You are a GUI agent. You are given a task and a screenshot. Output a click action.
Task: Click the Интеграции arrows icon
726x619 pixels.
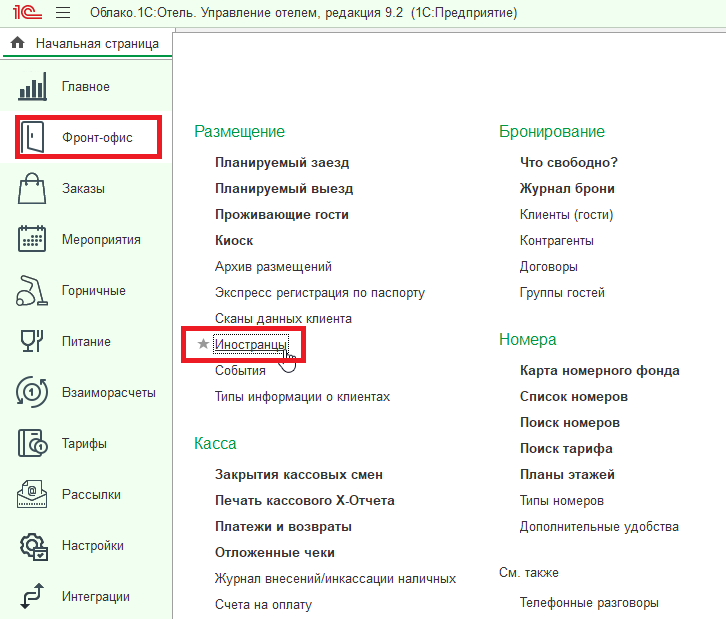point(32,596)
